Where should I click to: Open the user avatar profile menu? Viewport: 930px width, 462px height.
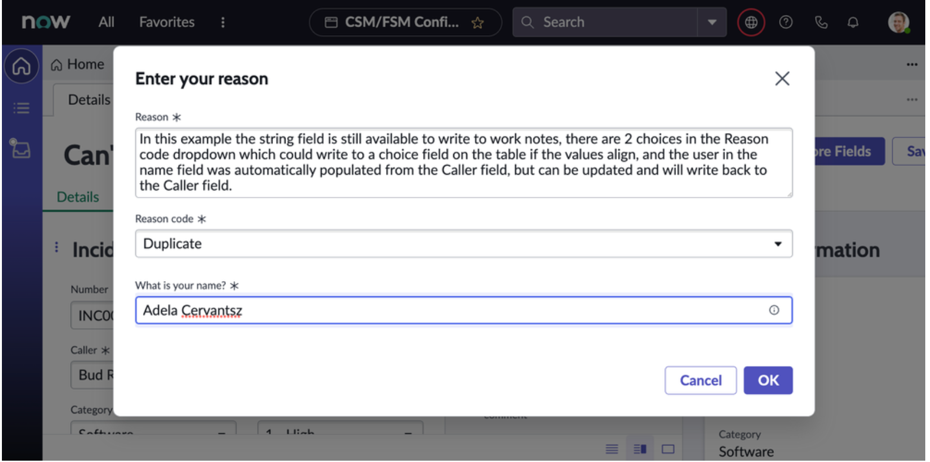tap(898, 22)
